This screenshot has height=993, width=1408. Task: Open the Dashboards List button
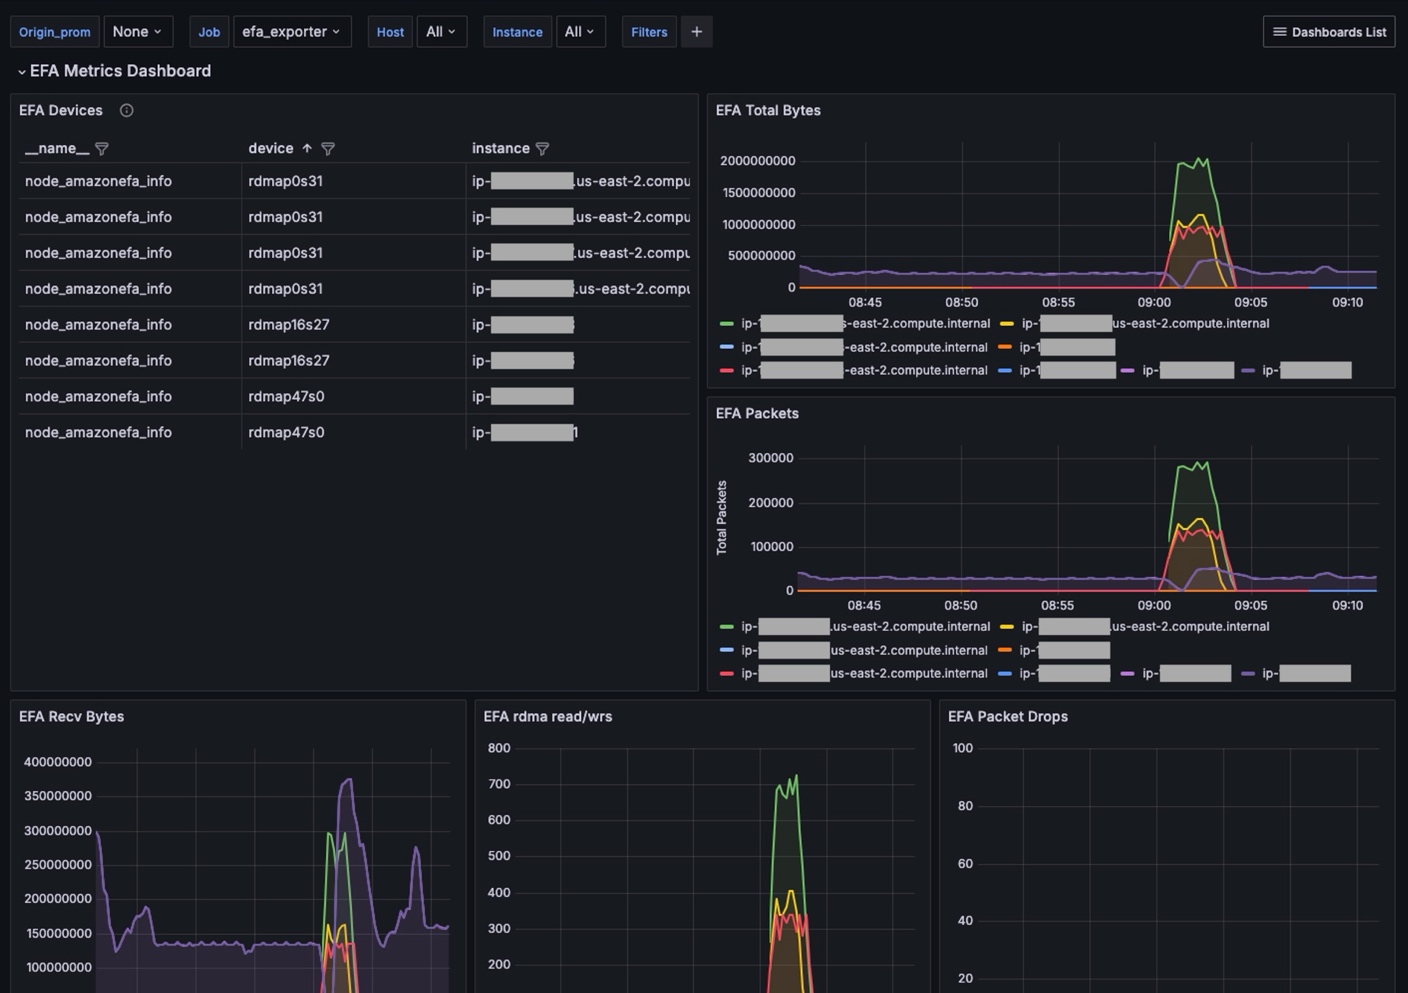[x=1329, y=32]
